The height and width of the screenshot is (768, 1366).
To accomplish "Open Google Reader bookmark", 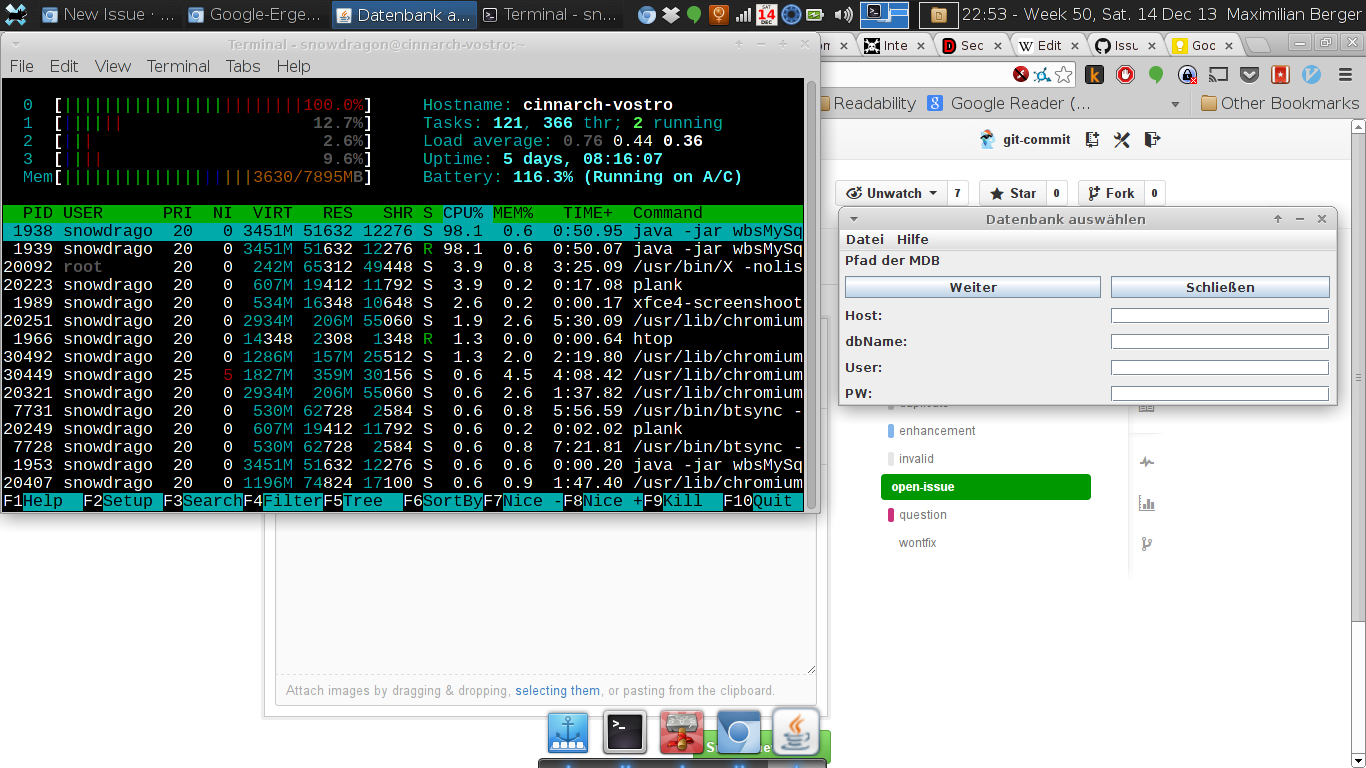I will 1009,103.
